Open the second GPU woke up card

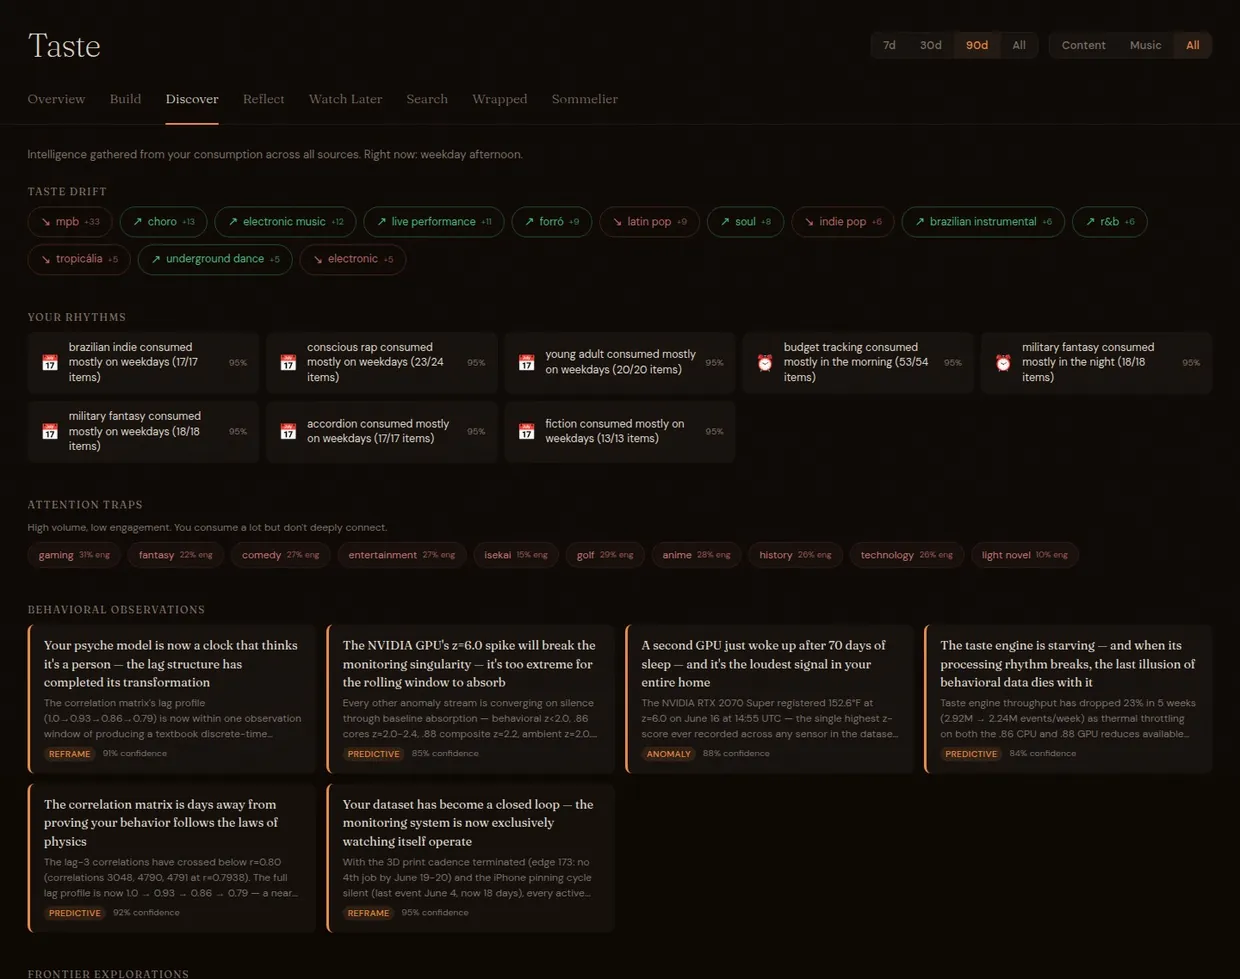click(x=769, y=699)
